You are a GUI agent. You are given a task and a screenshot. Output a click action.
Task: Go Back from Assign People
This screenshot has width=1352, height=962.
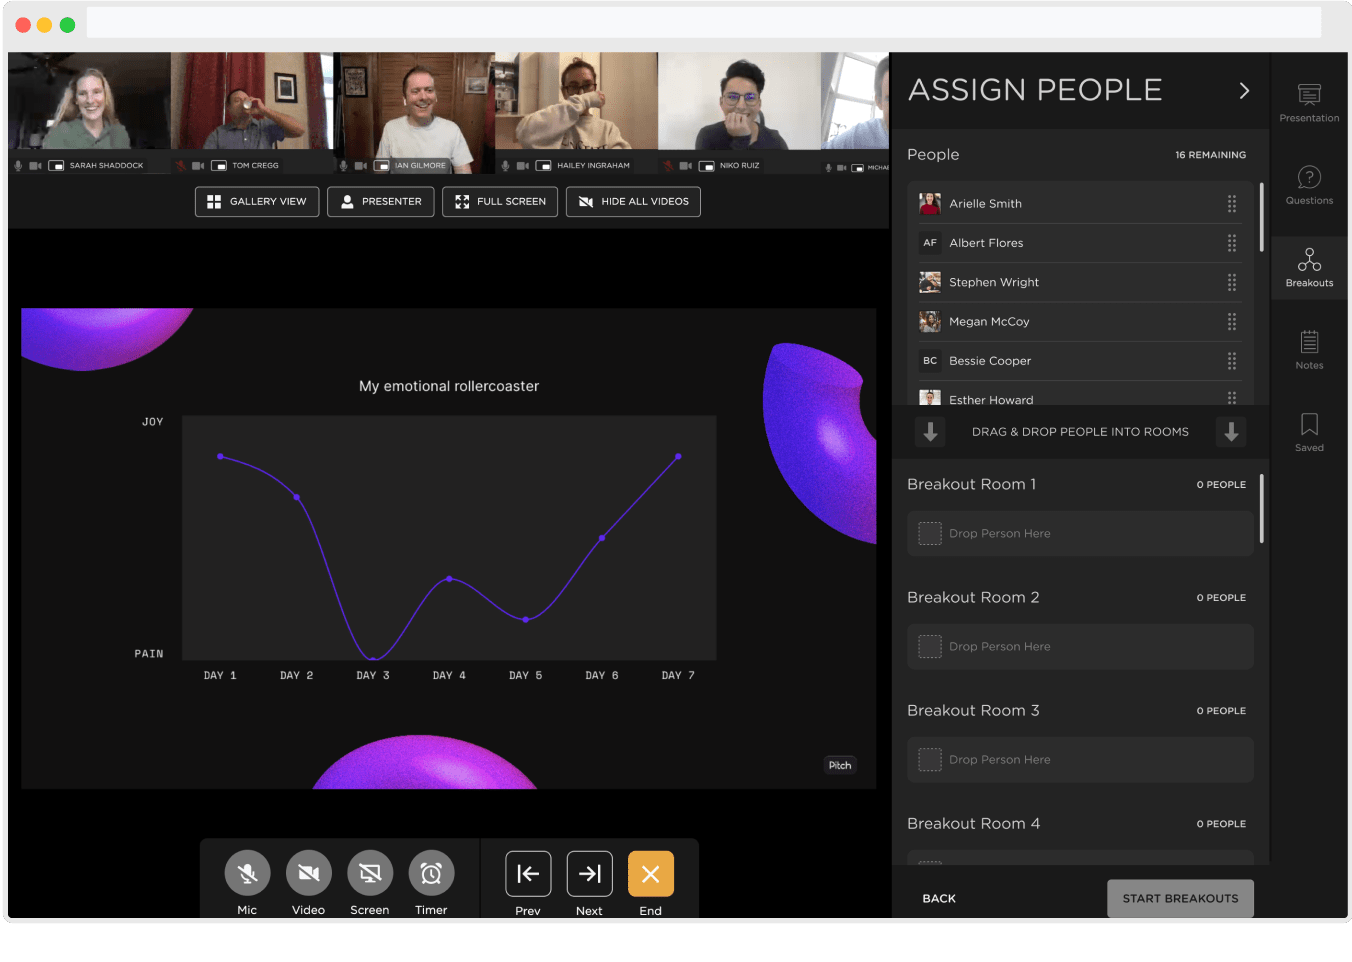pyautogui.click(x=939, y=898)
